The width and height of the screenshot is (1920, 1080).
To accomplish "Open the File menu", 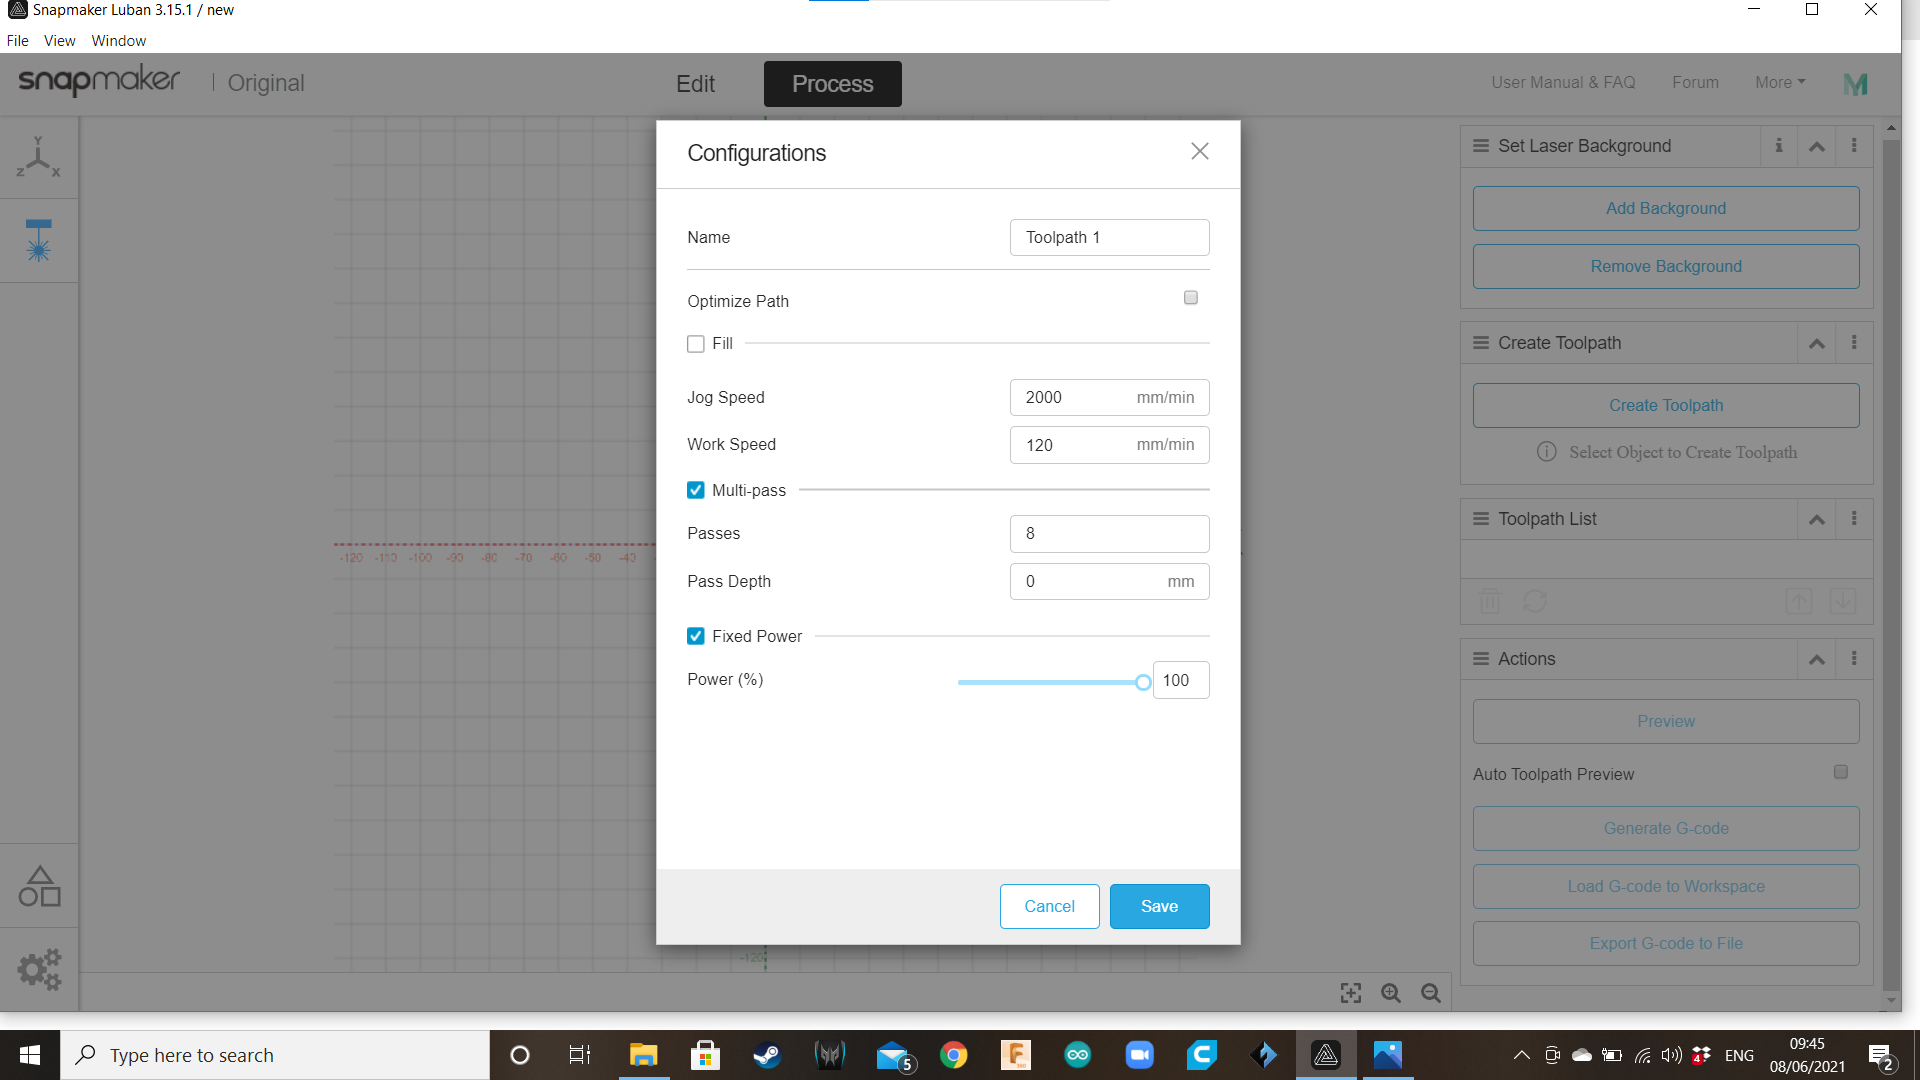I will click(x=17, y=41).
